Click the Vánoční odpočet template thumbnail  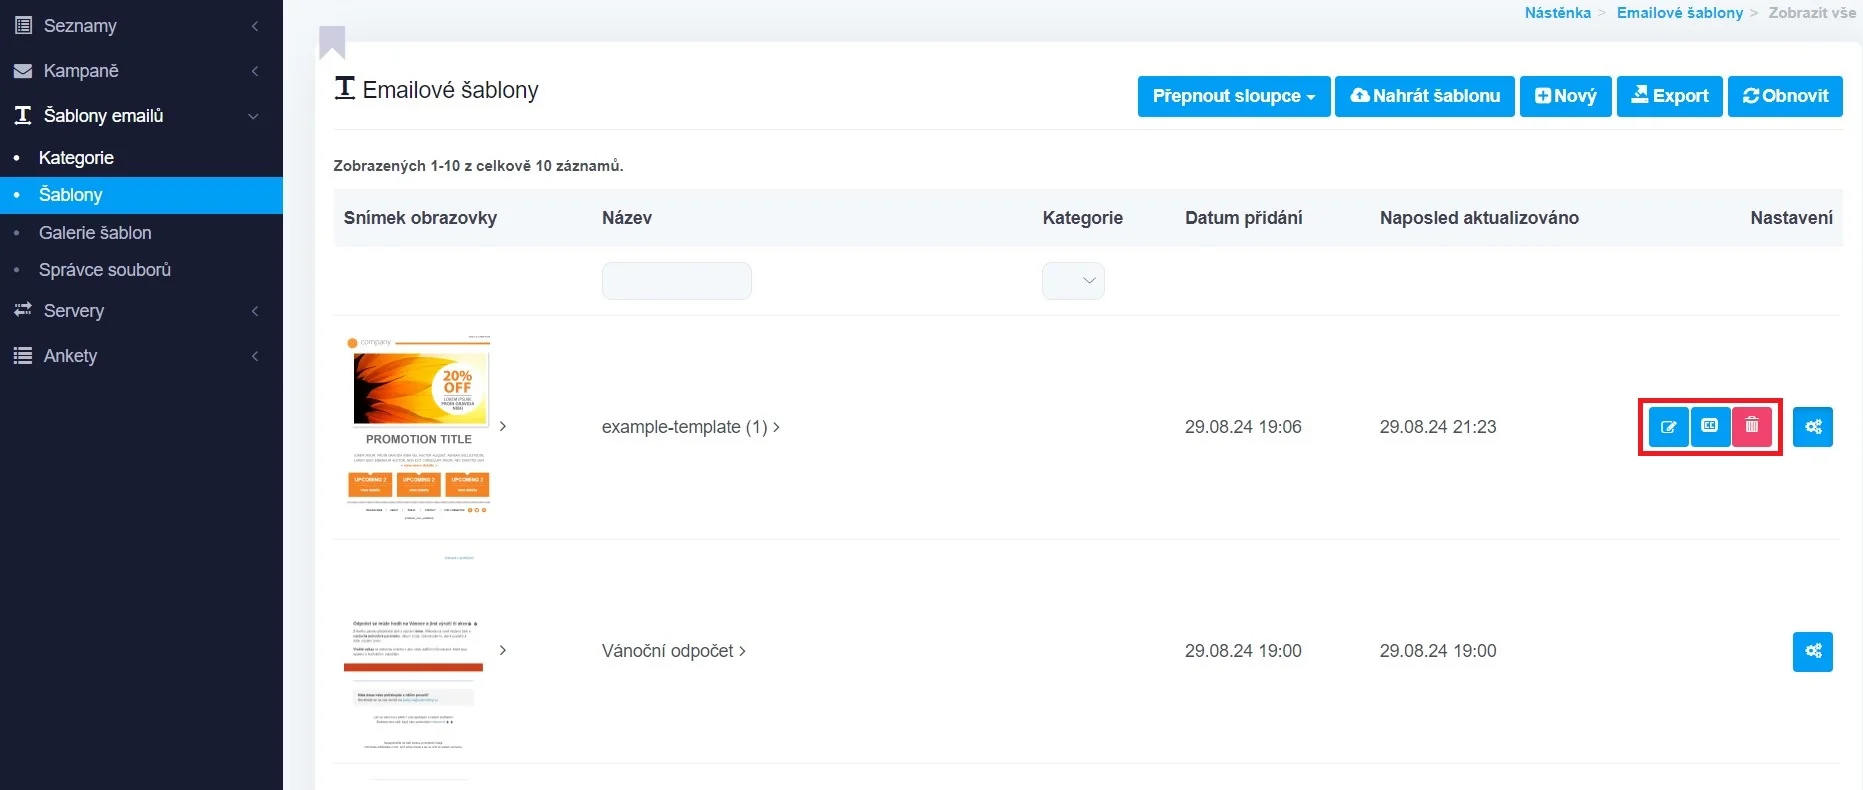point(413,652)
